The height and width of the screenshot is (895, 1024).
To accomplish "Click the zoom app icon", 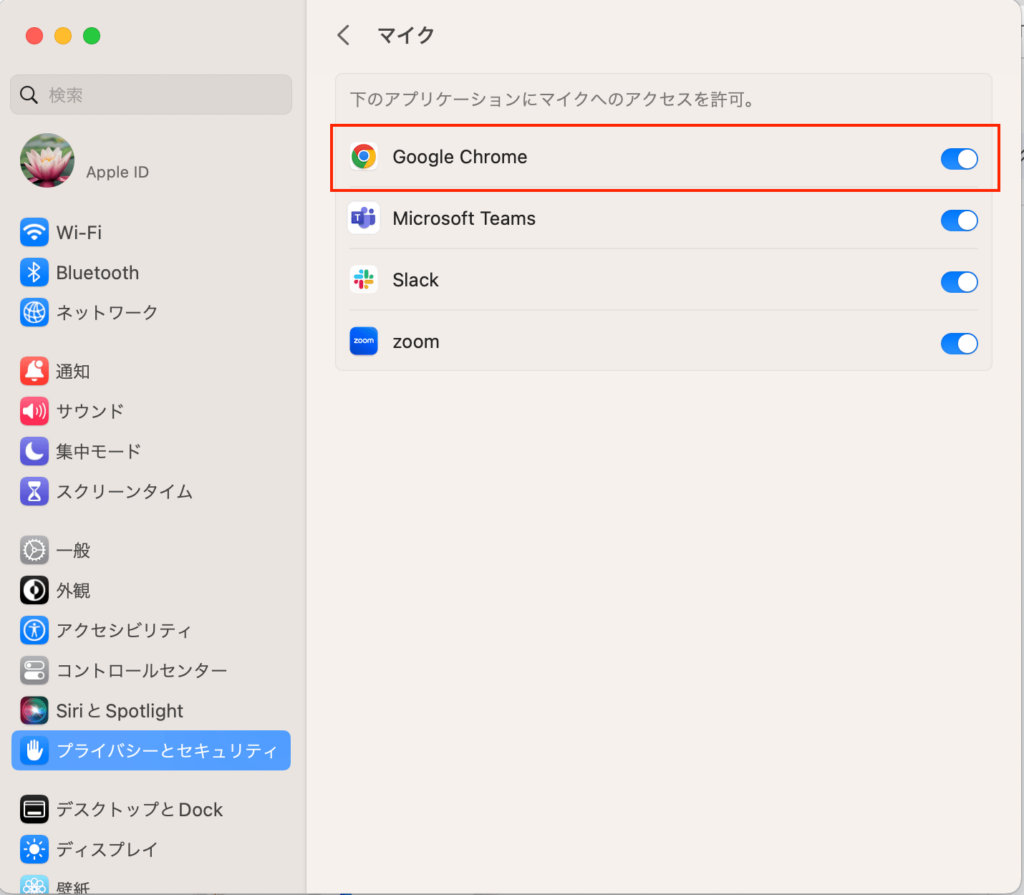I will pos(364,341).
